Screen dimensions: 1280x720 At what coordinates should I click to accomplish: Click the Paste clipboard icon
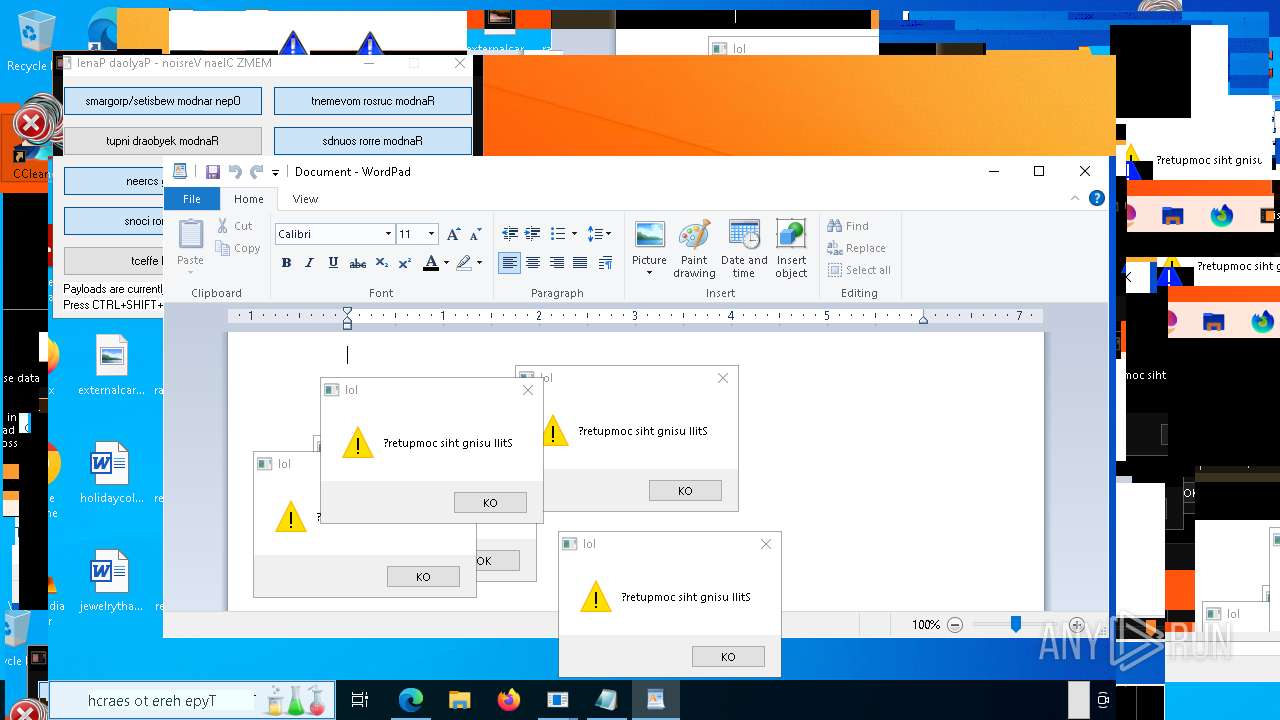(190, 234)
